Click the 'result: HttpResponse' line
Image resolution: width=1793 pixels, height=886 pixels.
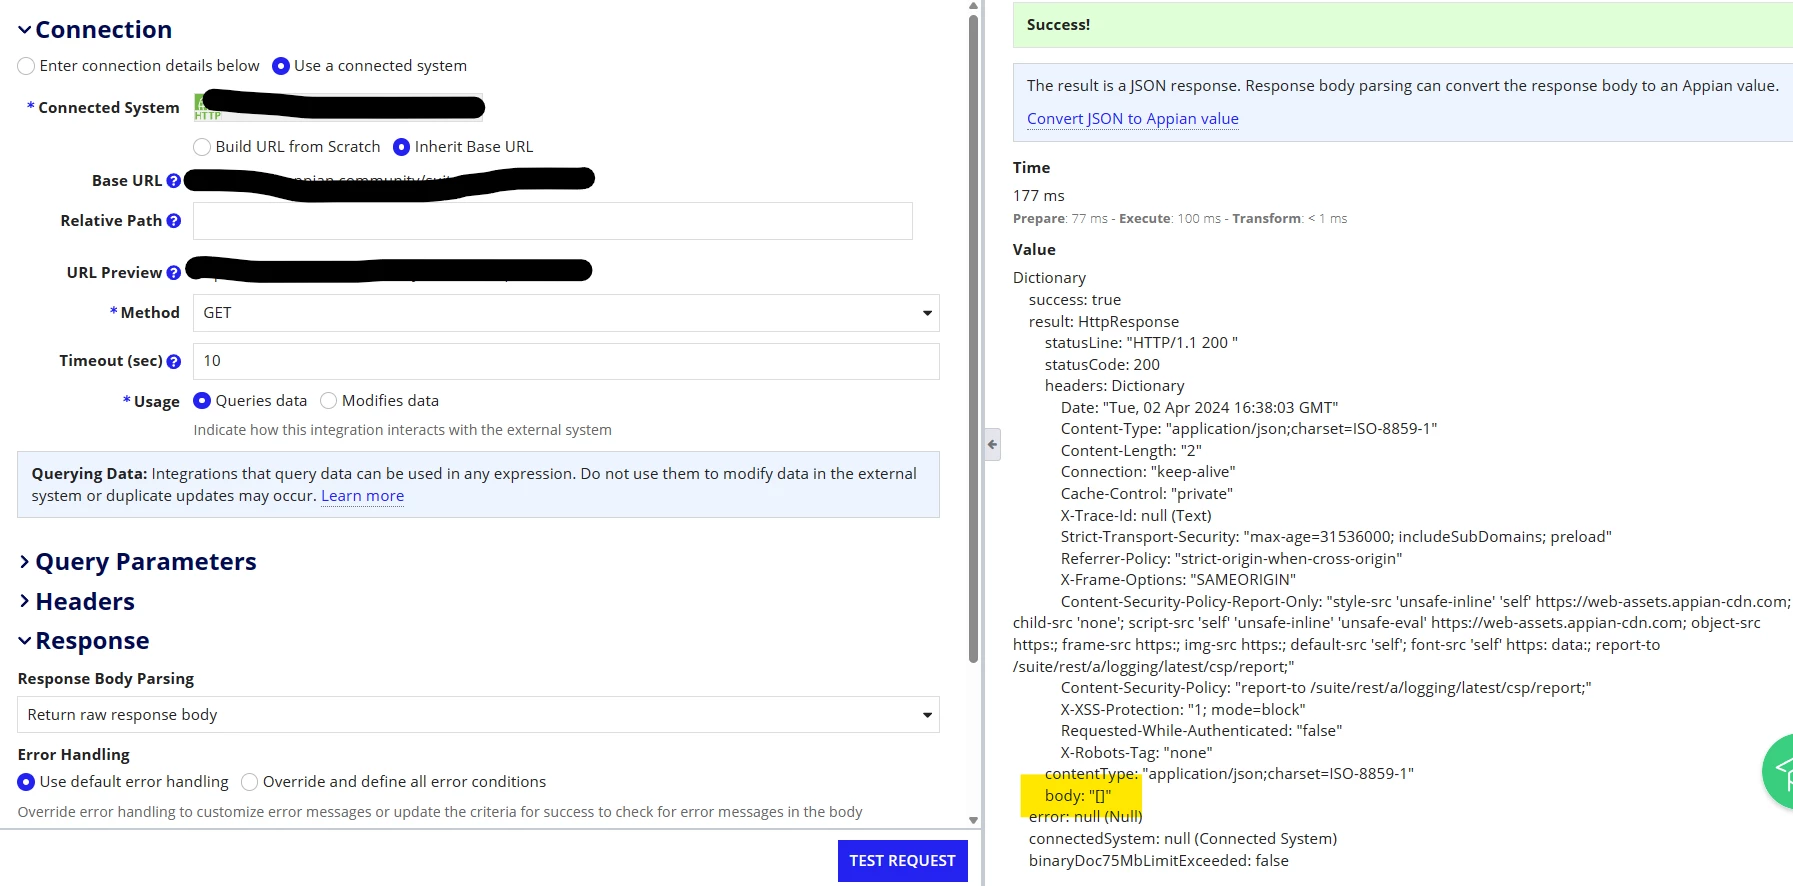(x=1104, y=322)
